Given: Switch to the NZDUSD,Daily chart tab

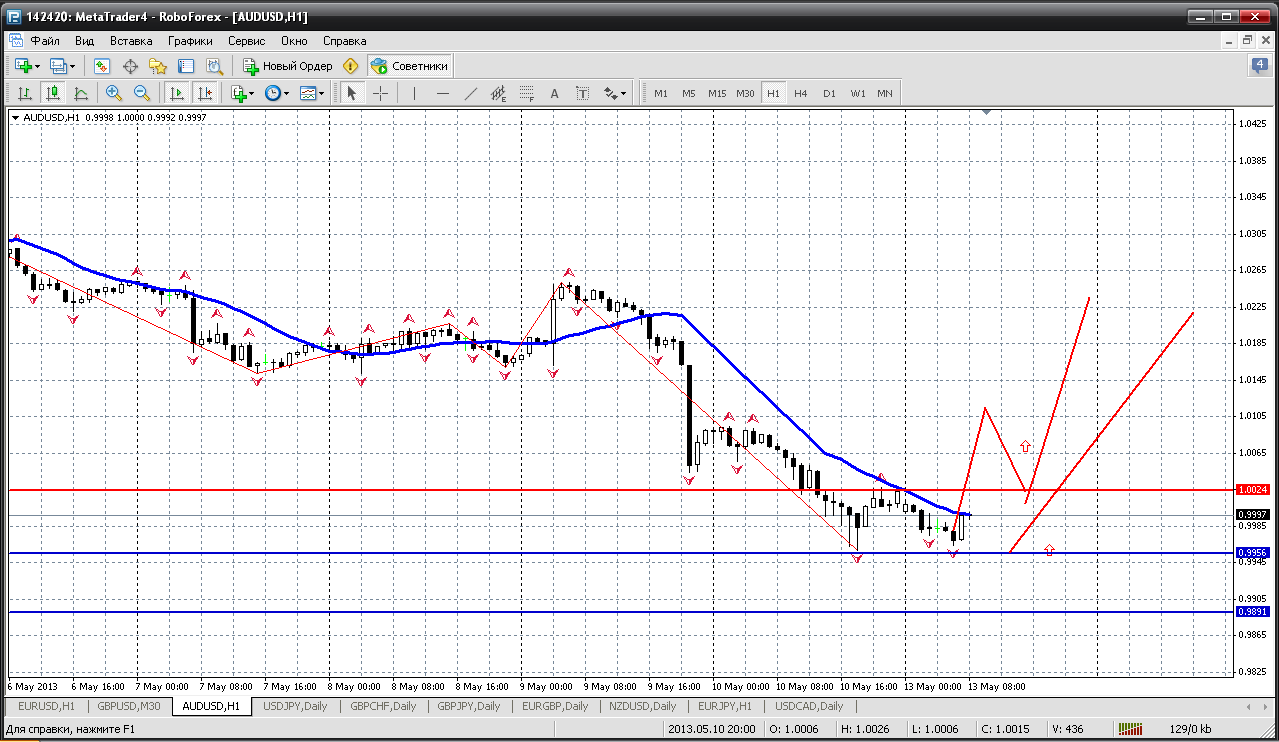Looking at the screenshot, I should 643,706.
